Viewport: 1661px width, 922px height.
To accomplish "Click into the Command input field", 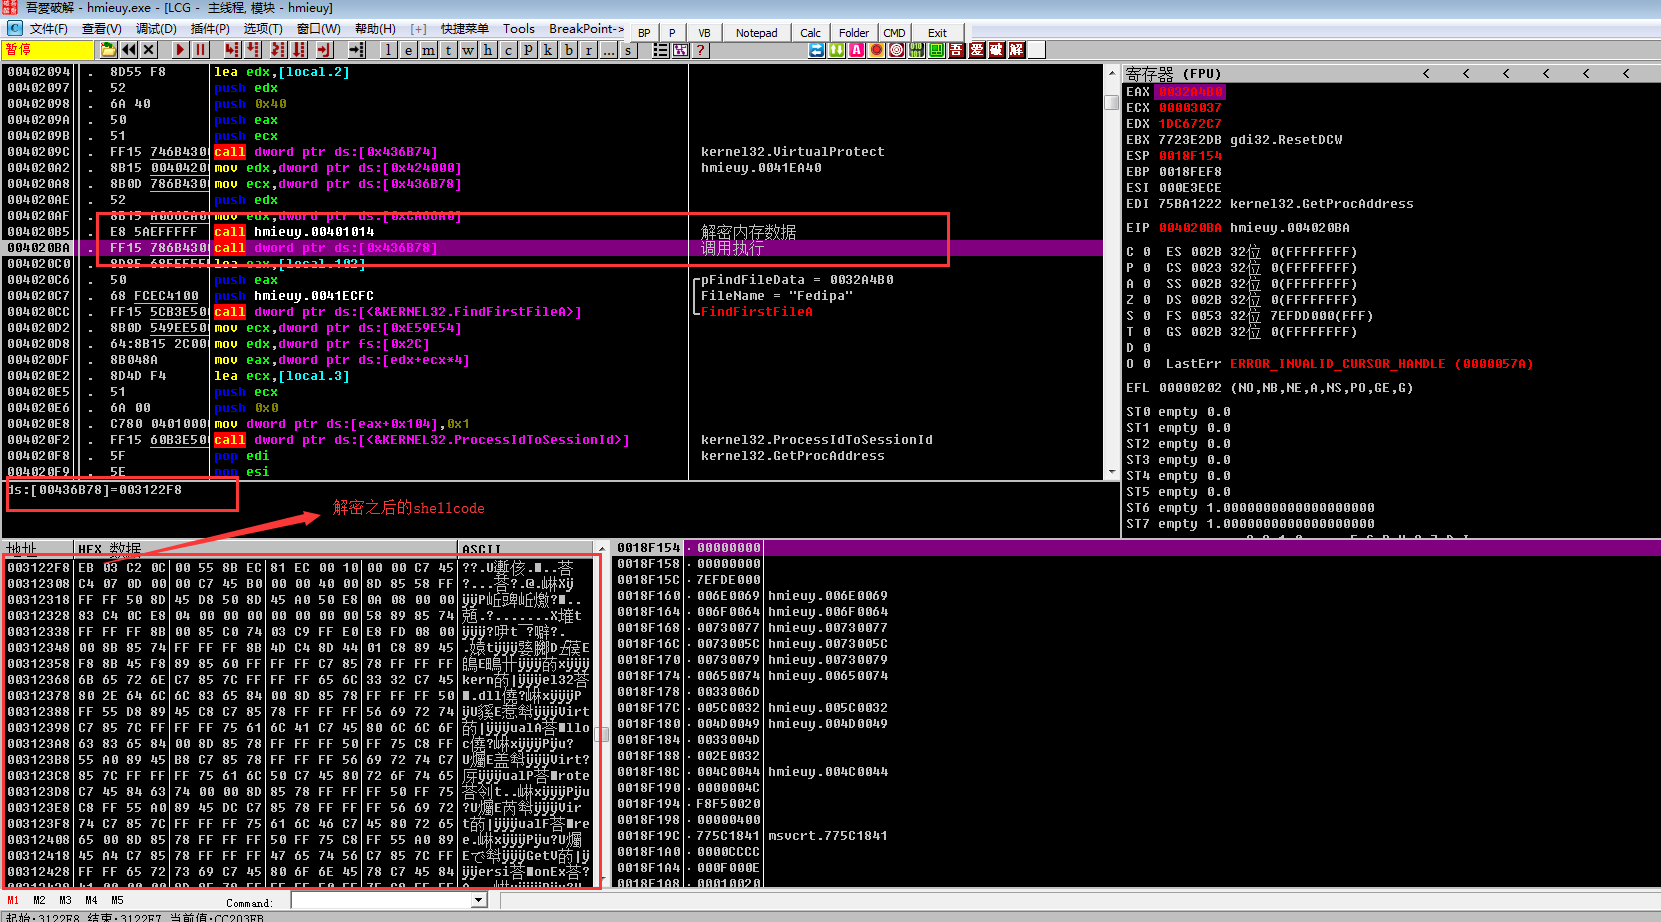I will click(381, 900).
